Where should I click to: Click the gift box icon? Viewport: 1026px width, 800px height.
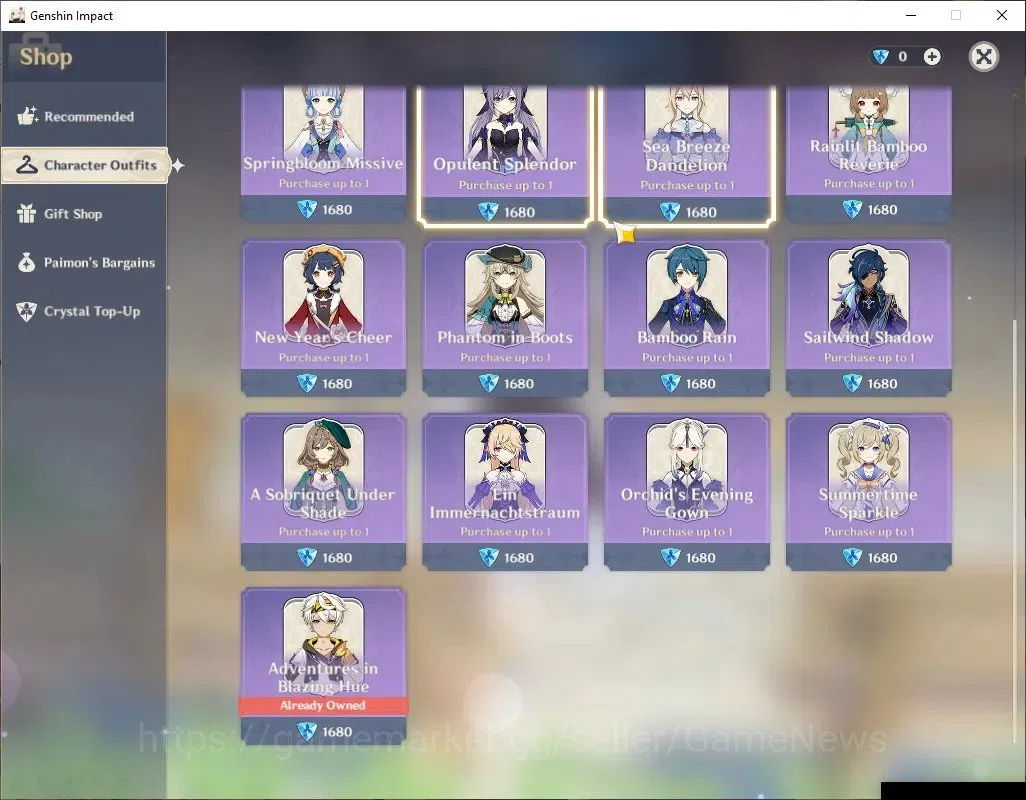[27, 213]
